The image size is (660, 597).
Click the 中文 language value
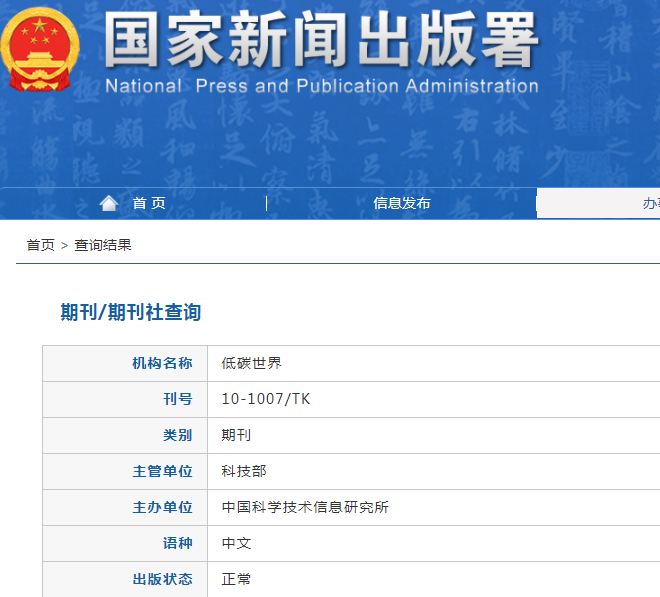pos(236,543)
